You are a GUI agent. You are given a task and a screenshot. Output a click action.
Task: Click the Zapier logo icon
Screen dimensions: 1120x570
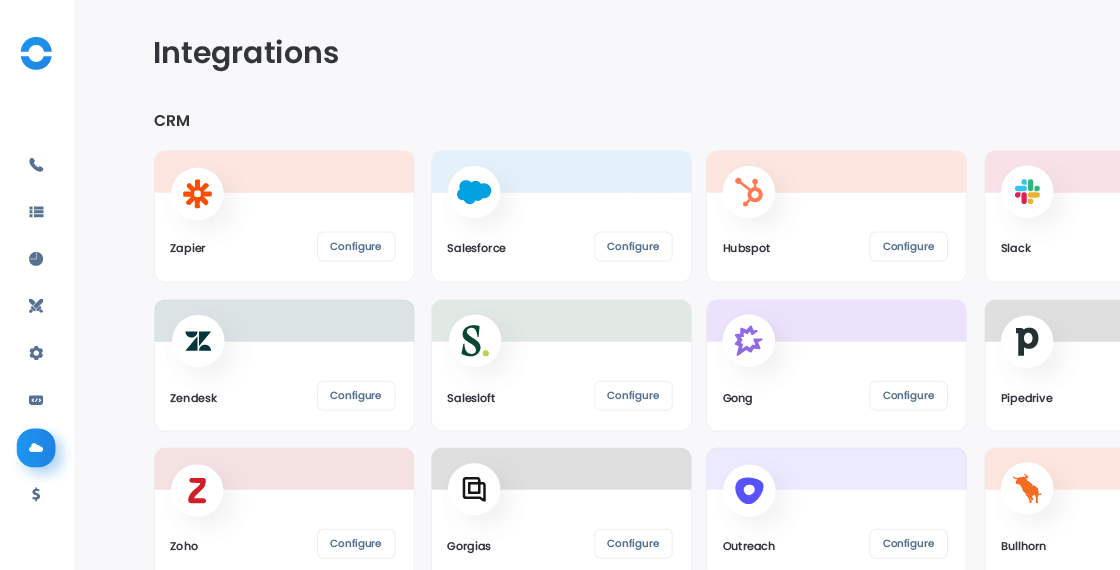point(197,194)
